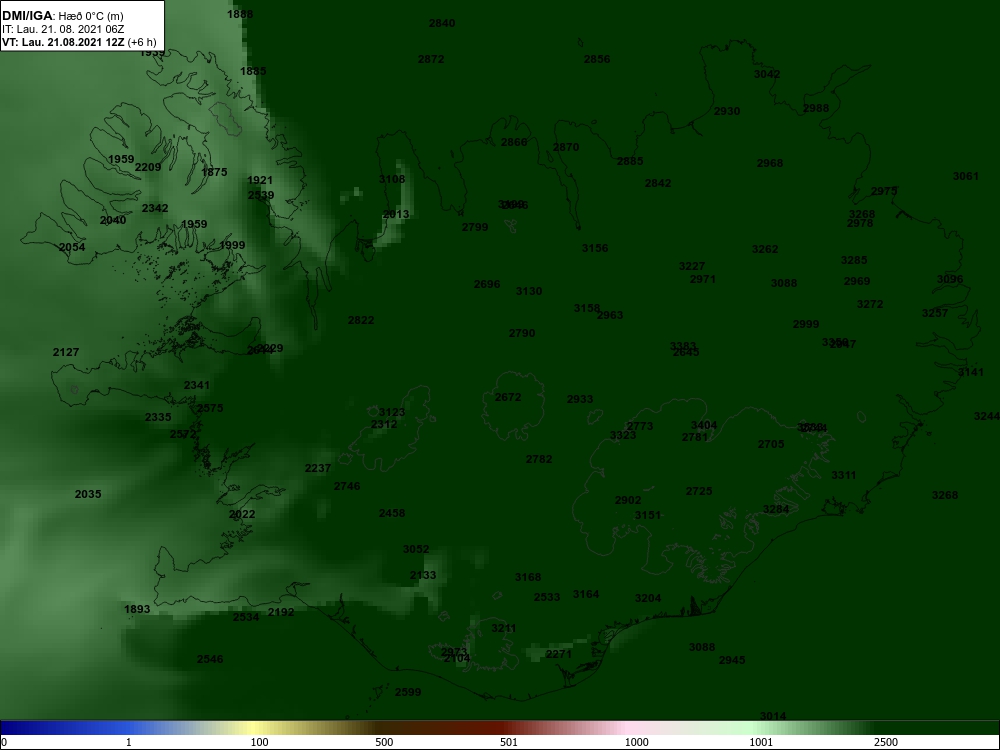Click the 3262 value
Screen dimensions: 1000x750
(x=765, y=249)
